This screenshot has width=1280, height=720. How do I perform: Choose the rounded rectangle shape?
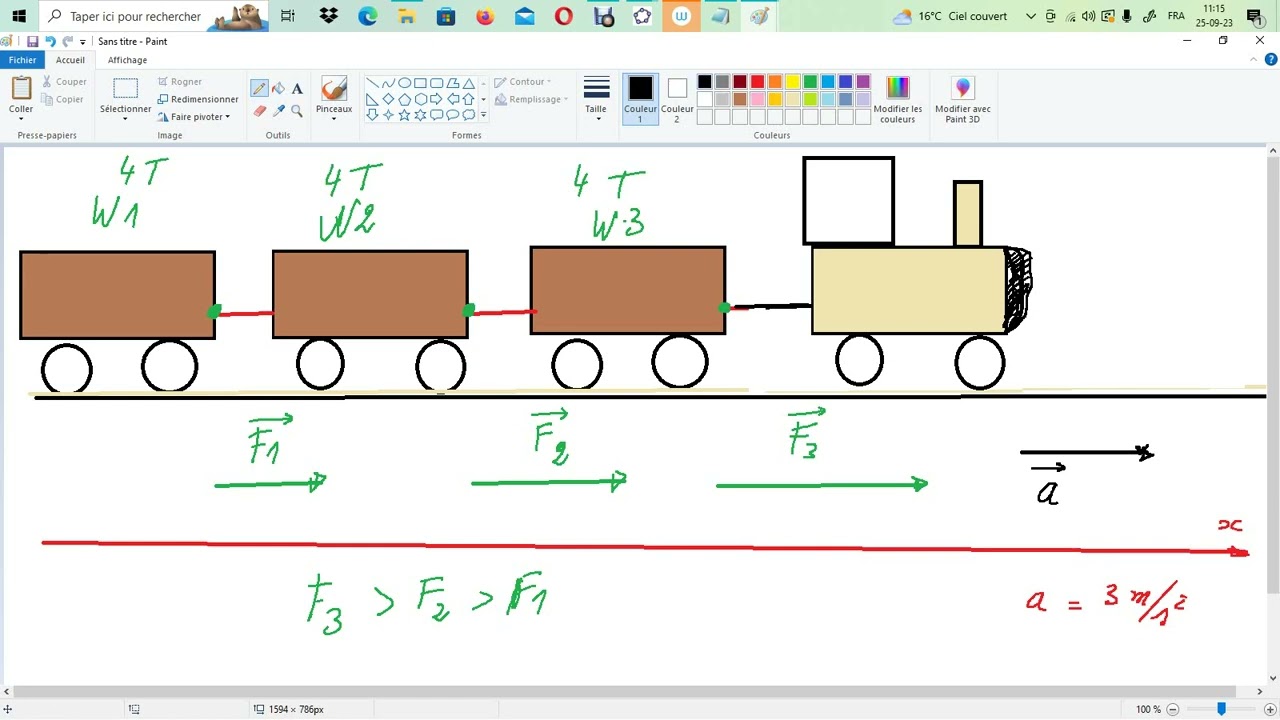(436, 83)
